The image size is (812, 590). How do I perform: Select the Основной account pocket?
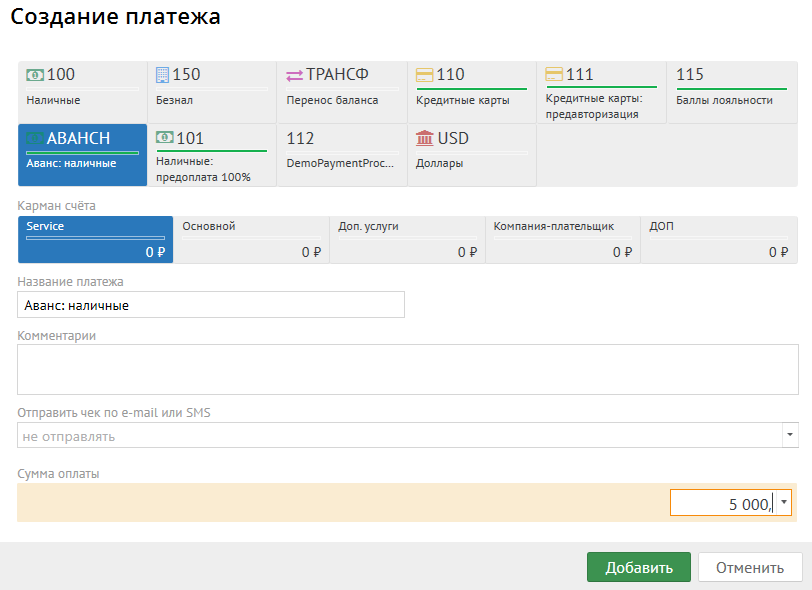(x=250, y=240)
